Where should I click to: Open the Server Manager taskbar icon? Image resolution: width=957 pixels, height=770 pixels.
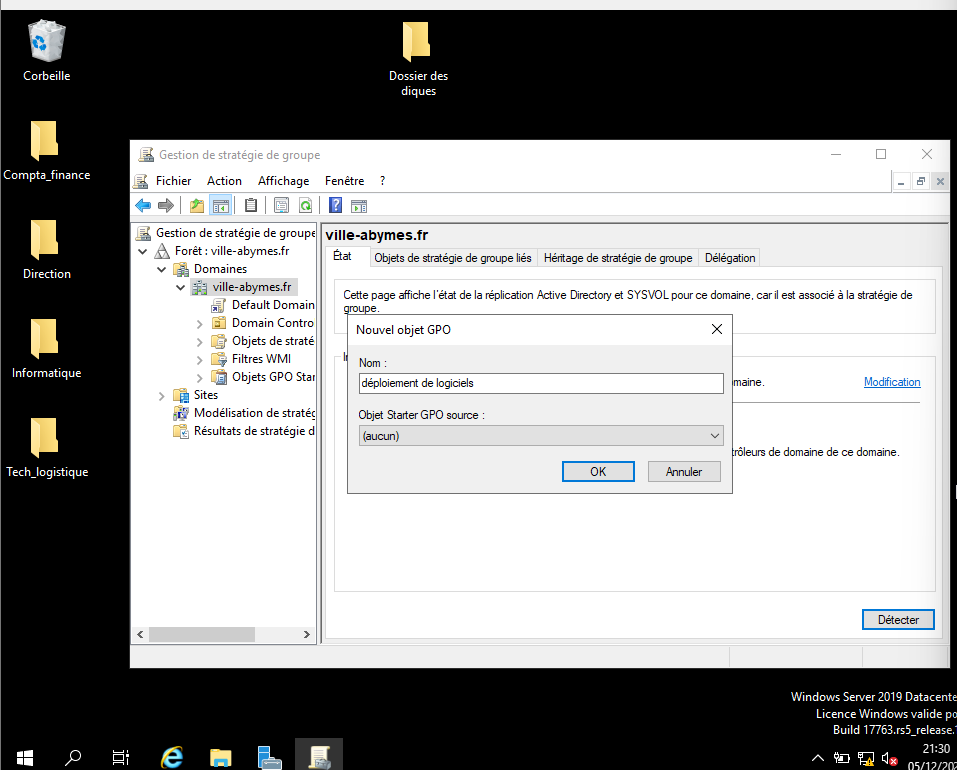(269, 756)
